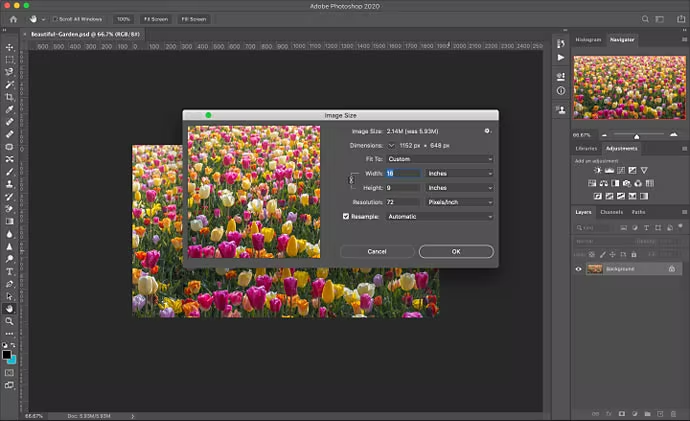Select the Rectangular Marquee tool
690x421 pixels.
click(x=9, y=60)
